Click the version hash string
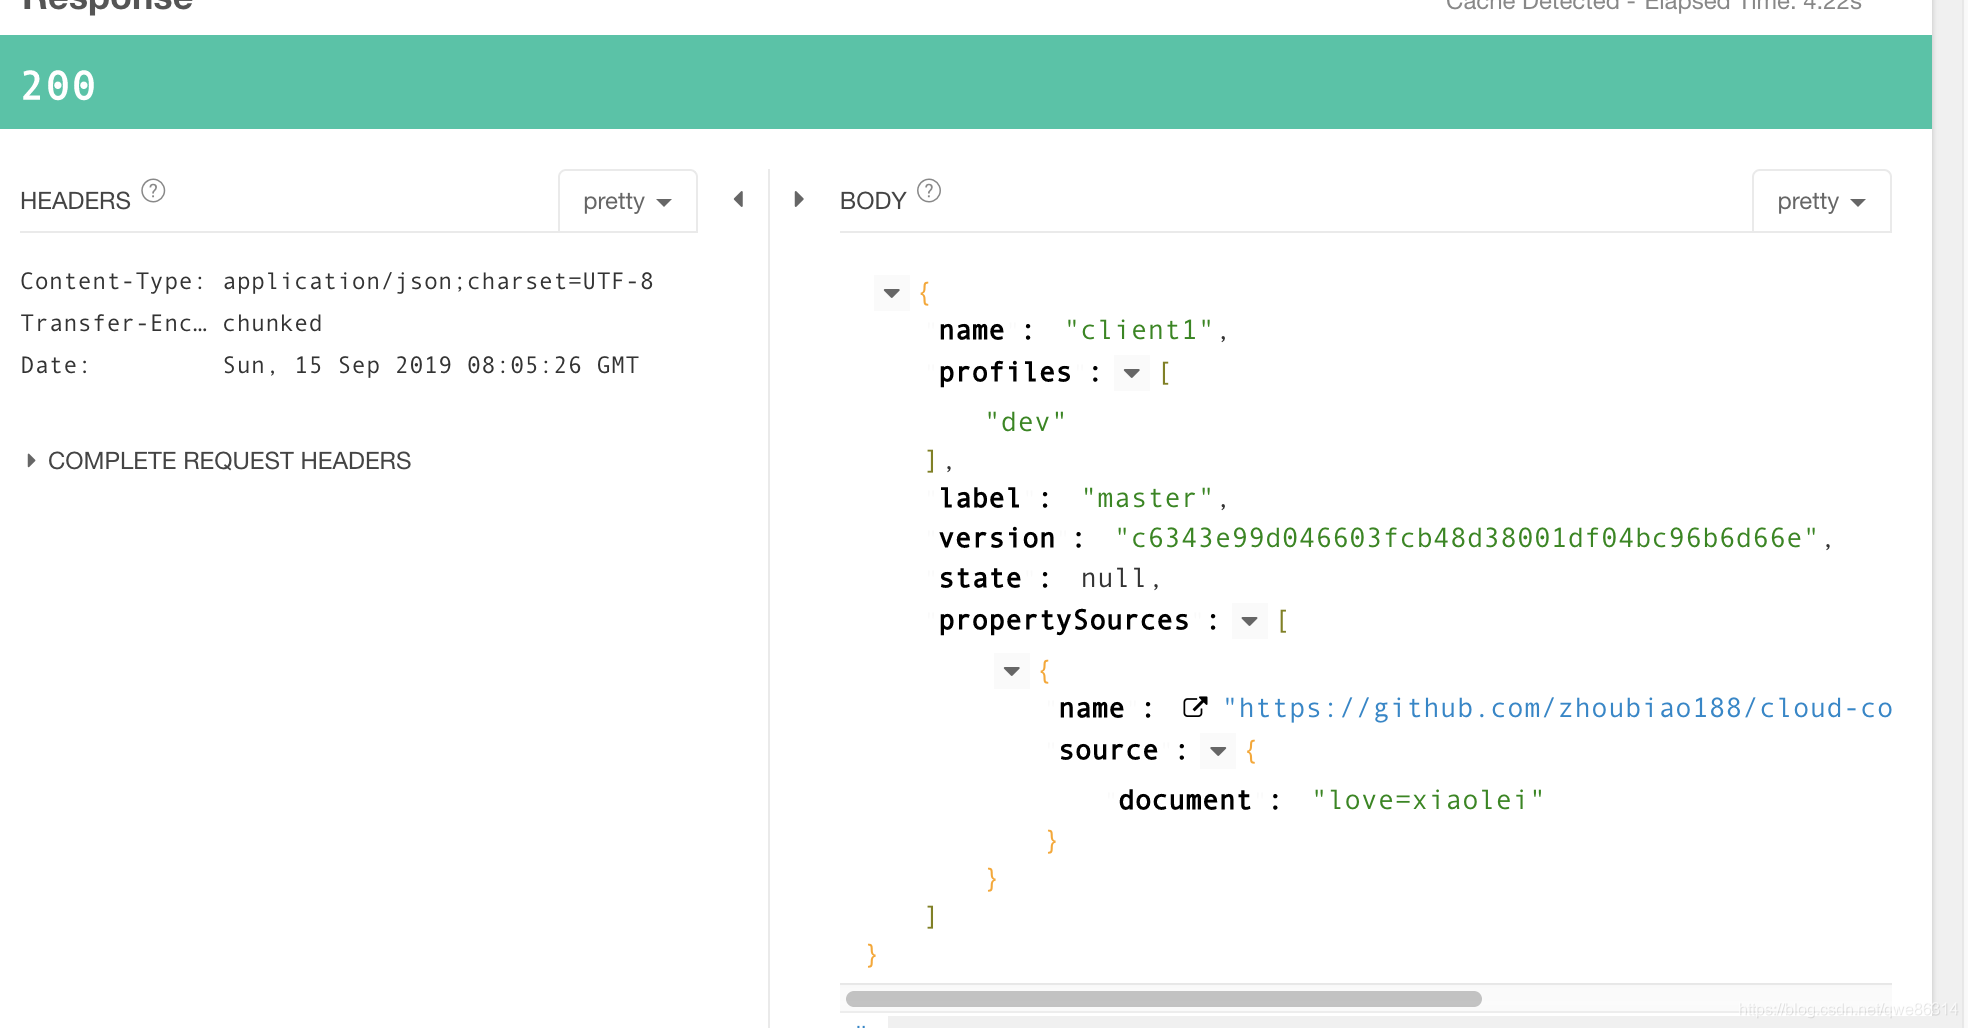 pos(1467,538)
